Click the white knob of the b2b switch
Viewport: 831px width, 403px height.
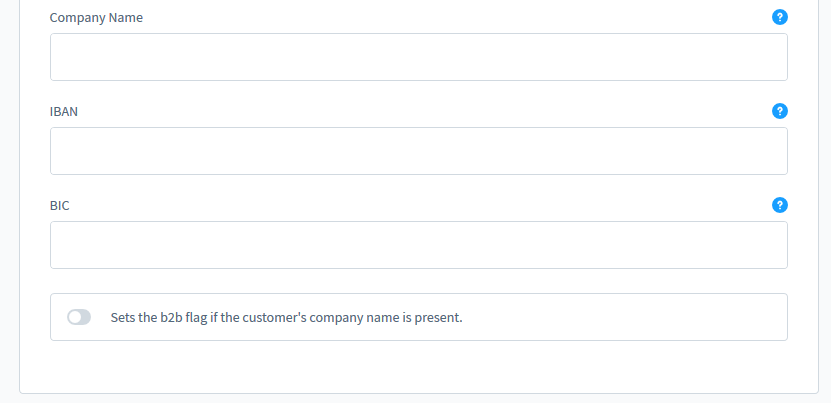click(75, 317)
